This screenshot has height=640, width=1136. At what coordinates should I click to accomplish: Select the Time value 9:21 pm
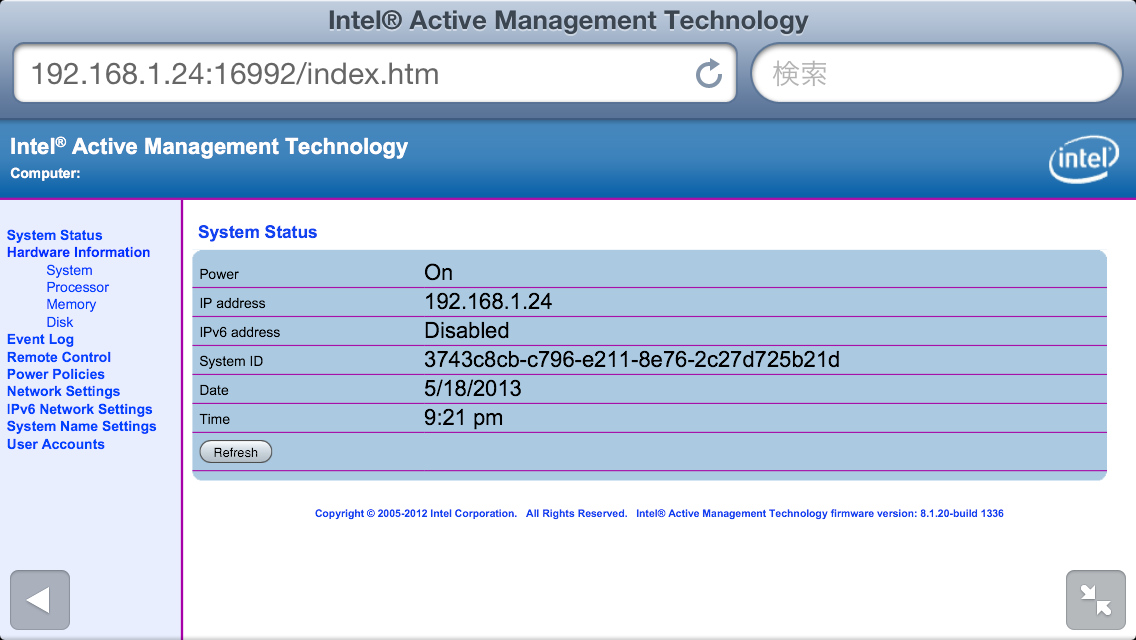click(x=463, y=417)
